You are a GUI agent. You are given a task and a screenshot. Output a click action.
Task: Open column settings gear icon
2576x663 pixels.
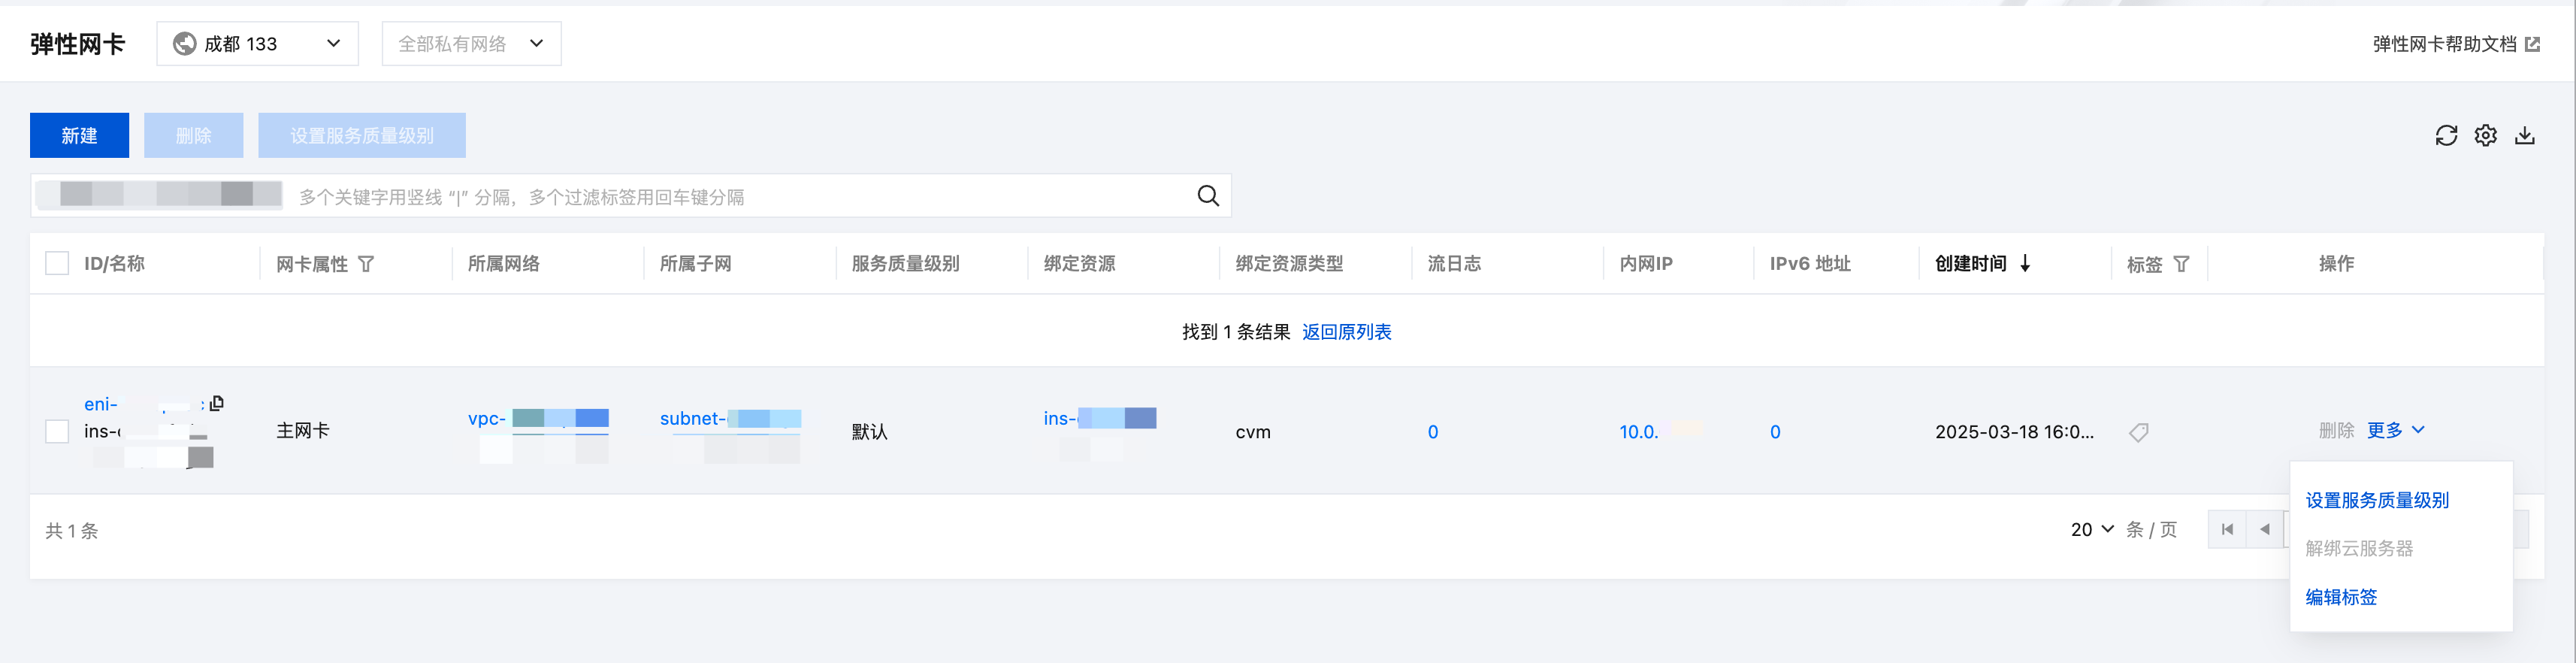pyautogui.click(x=2485, y=135)
